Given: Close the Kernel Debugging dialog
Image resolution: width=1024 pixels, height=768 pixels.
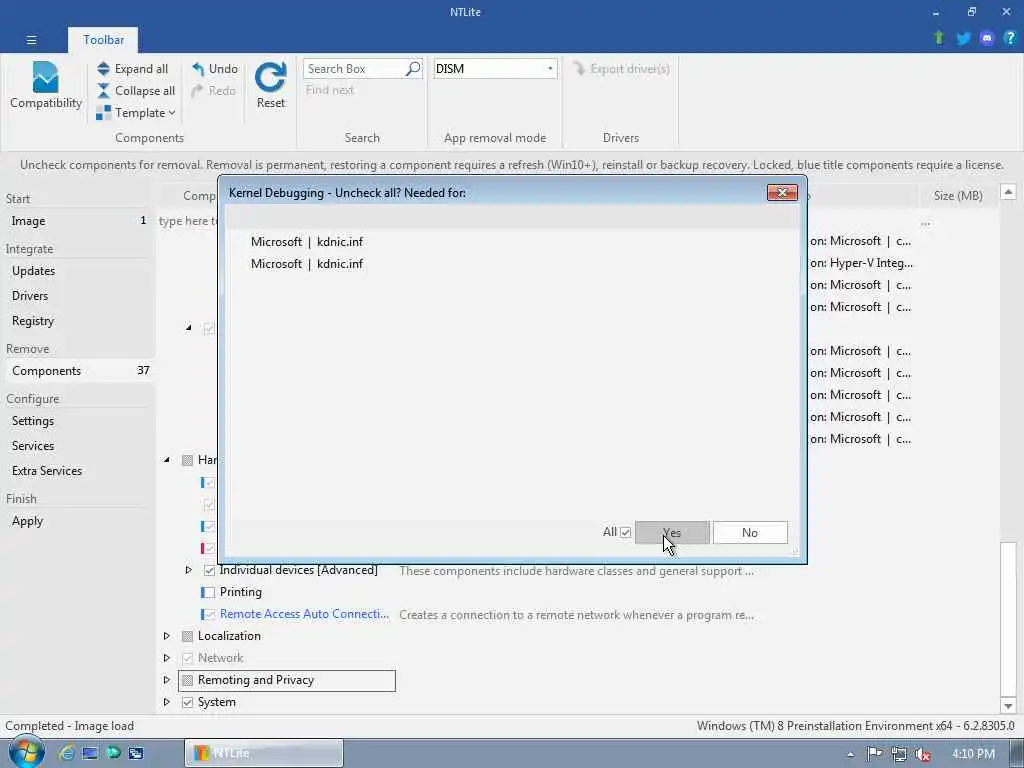Looking at the screenshot, I should 782,193.
